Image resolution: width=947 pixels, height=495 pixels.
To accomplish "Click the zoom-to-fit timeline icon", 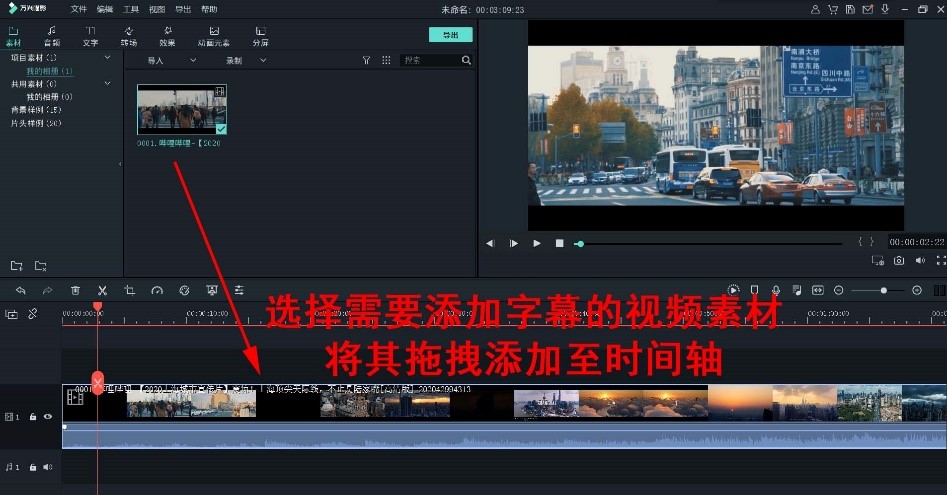I will pos(818,290).
